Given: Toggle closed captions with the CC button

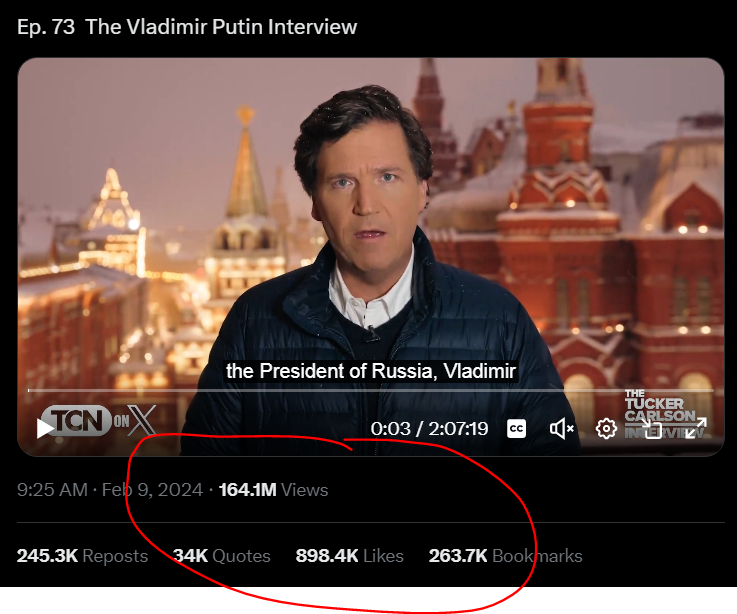Looking at the screenshot, I should 517,429.
